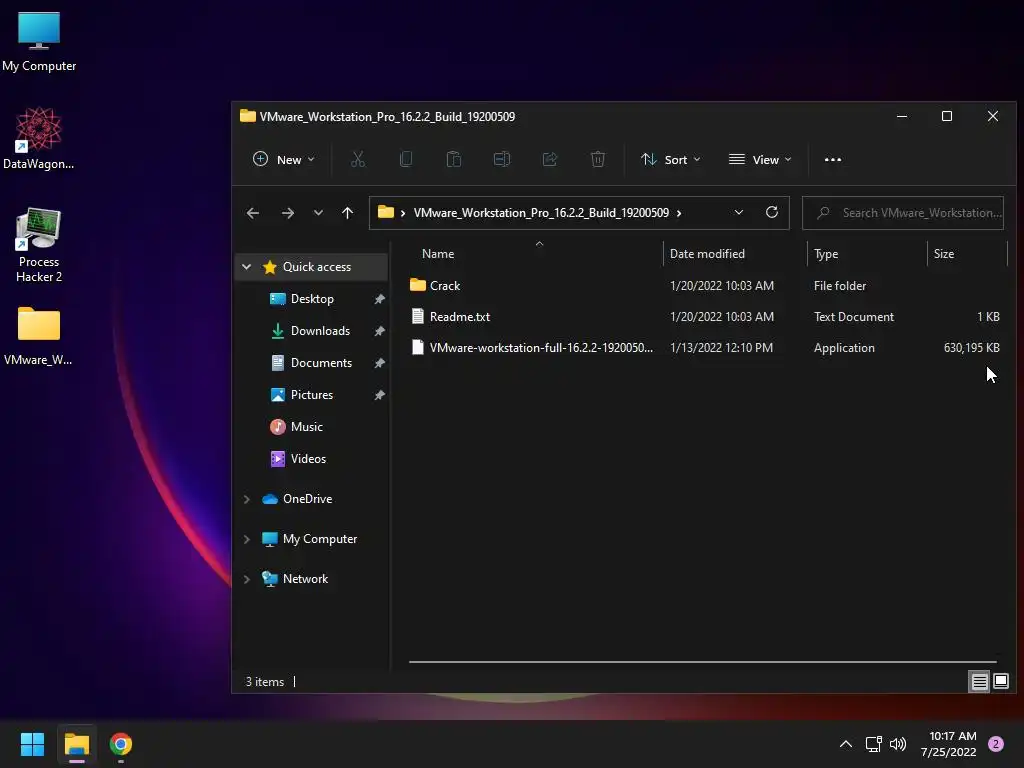Click the 3 items status text
This screenshot has width=1024, height=768.
[264, 682]
